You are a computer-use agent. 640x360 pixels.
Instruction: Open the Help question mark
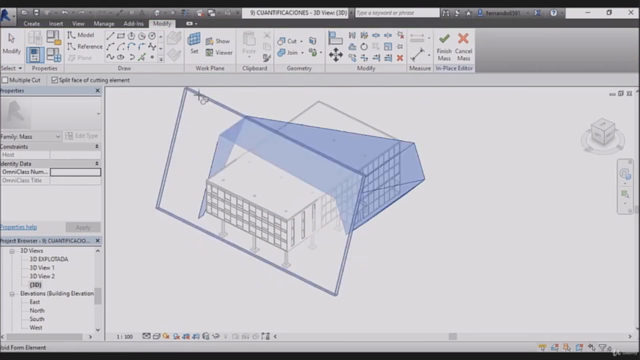tap(553, 13)
